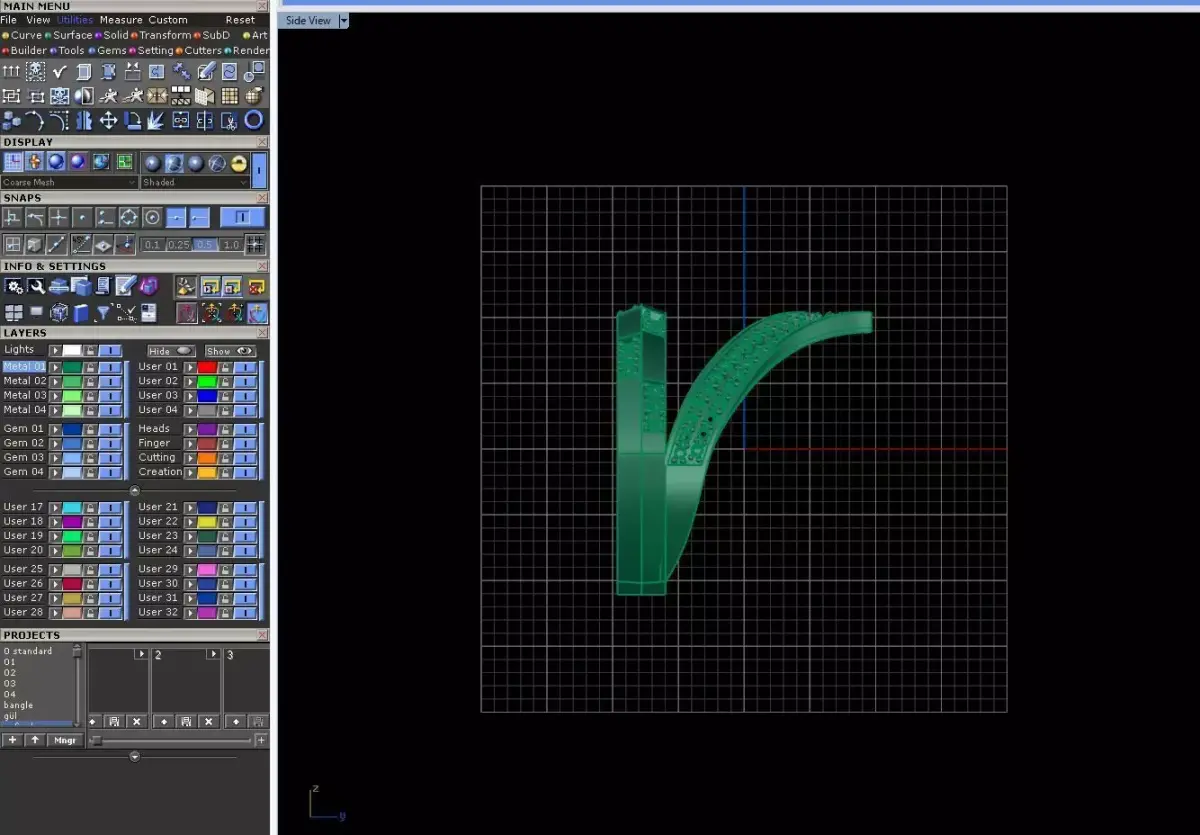
Task: Select the four-way move arrows tool
Action: (108, 121)
